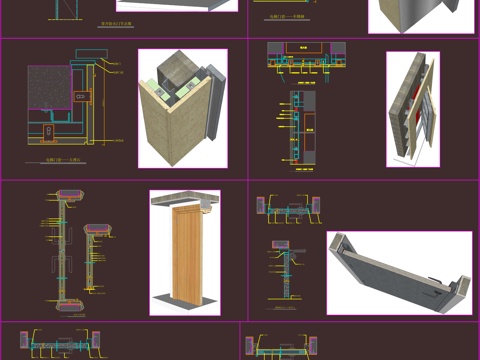
Task: Click the beige block render at top right
Action: click(421, 17)
